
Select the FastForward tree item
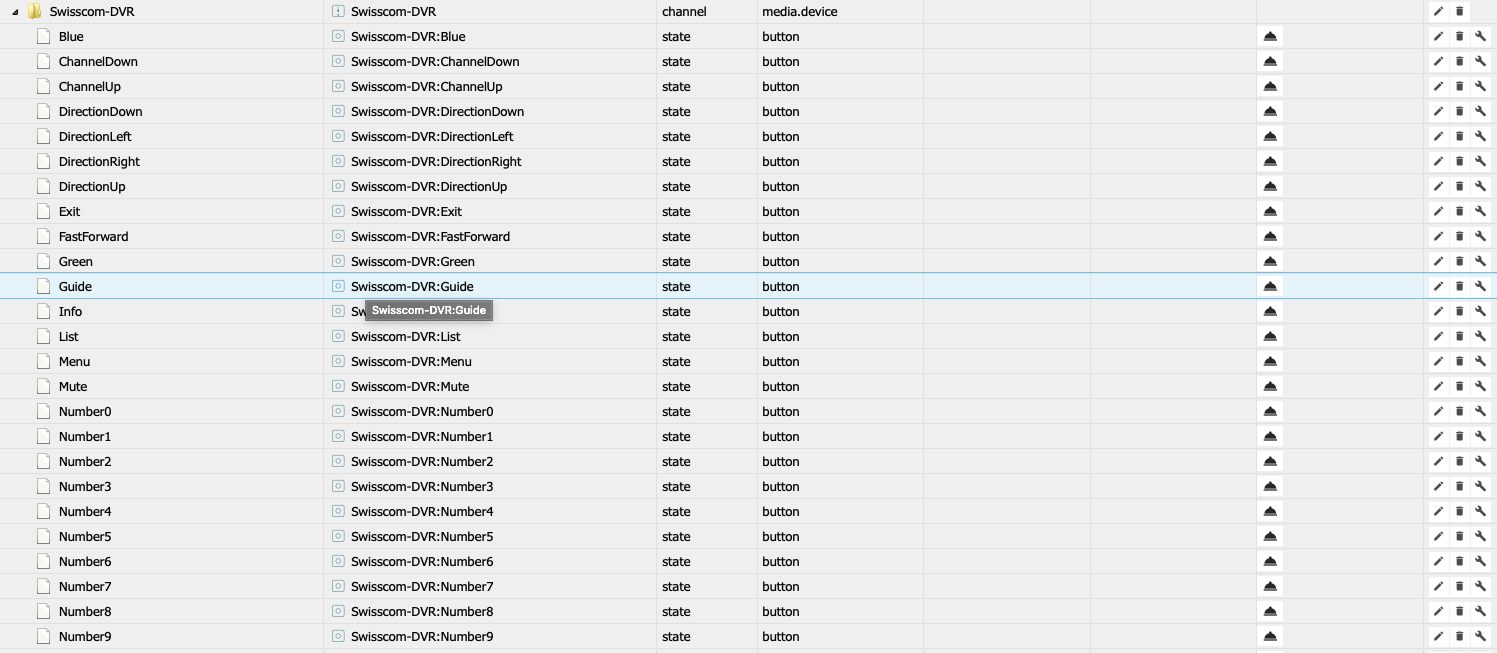93,236
